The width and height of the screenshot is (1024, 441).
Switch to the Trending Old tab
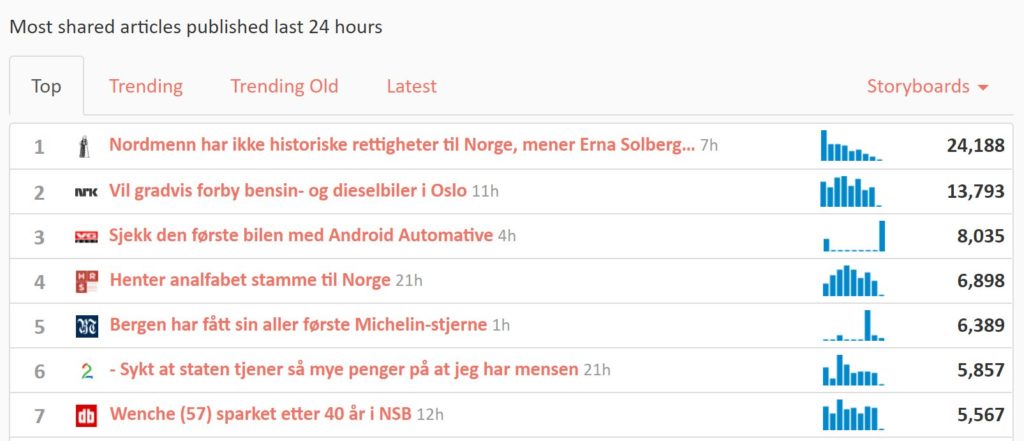point(284,86)
